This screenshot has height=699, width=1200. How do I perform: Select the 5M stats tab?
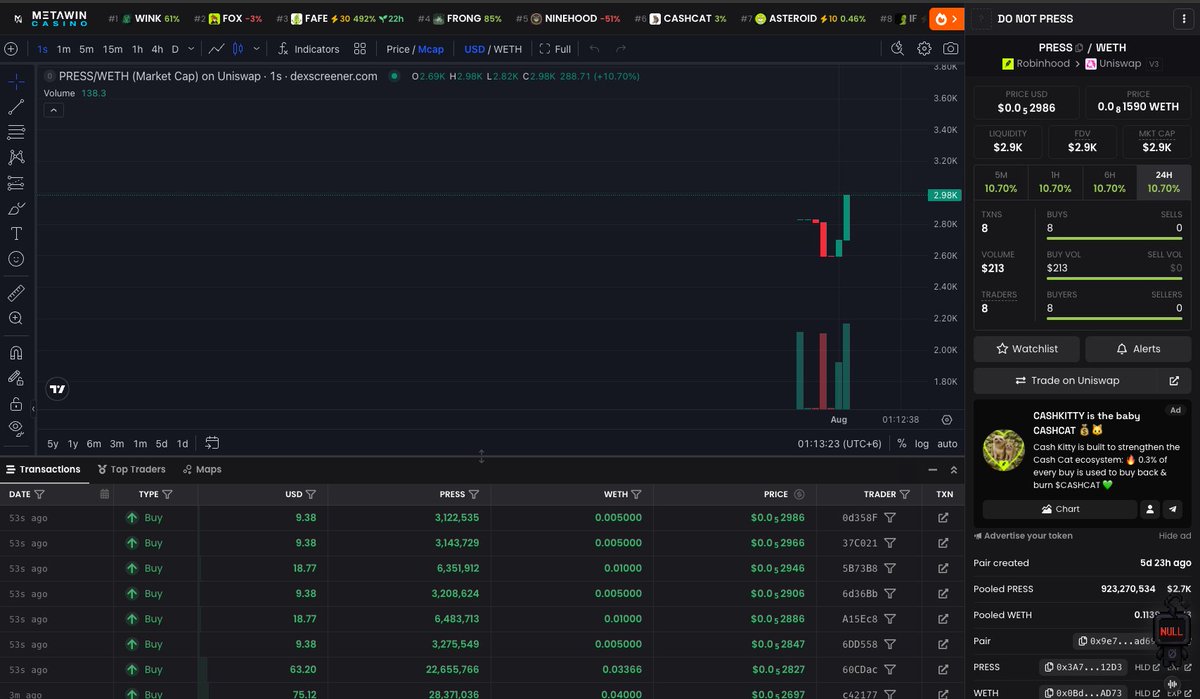pos(1001,181)
